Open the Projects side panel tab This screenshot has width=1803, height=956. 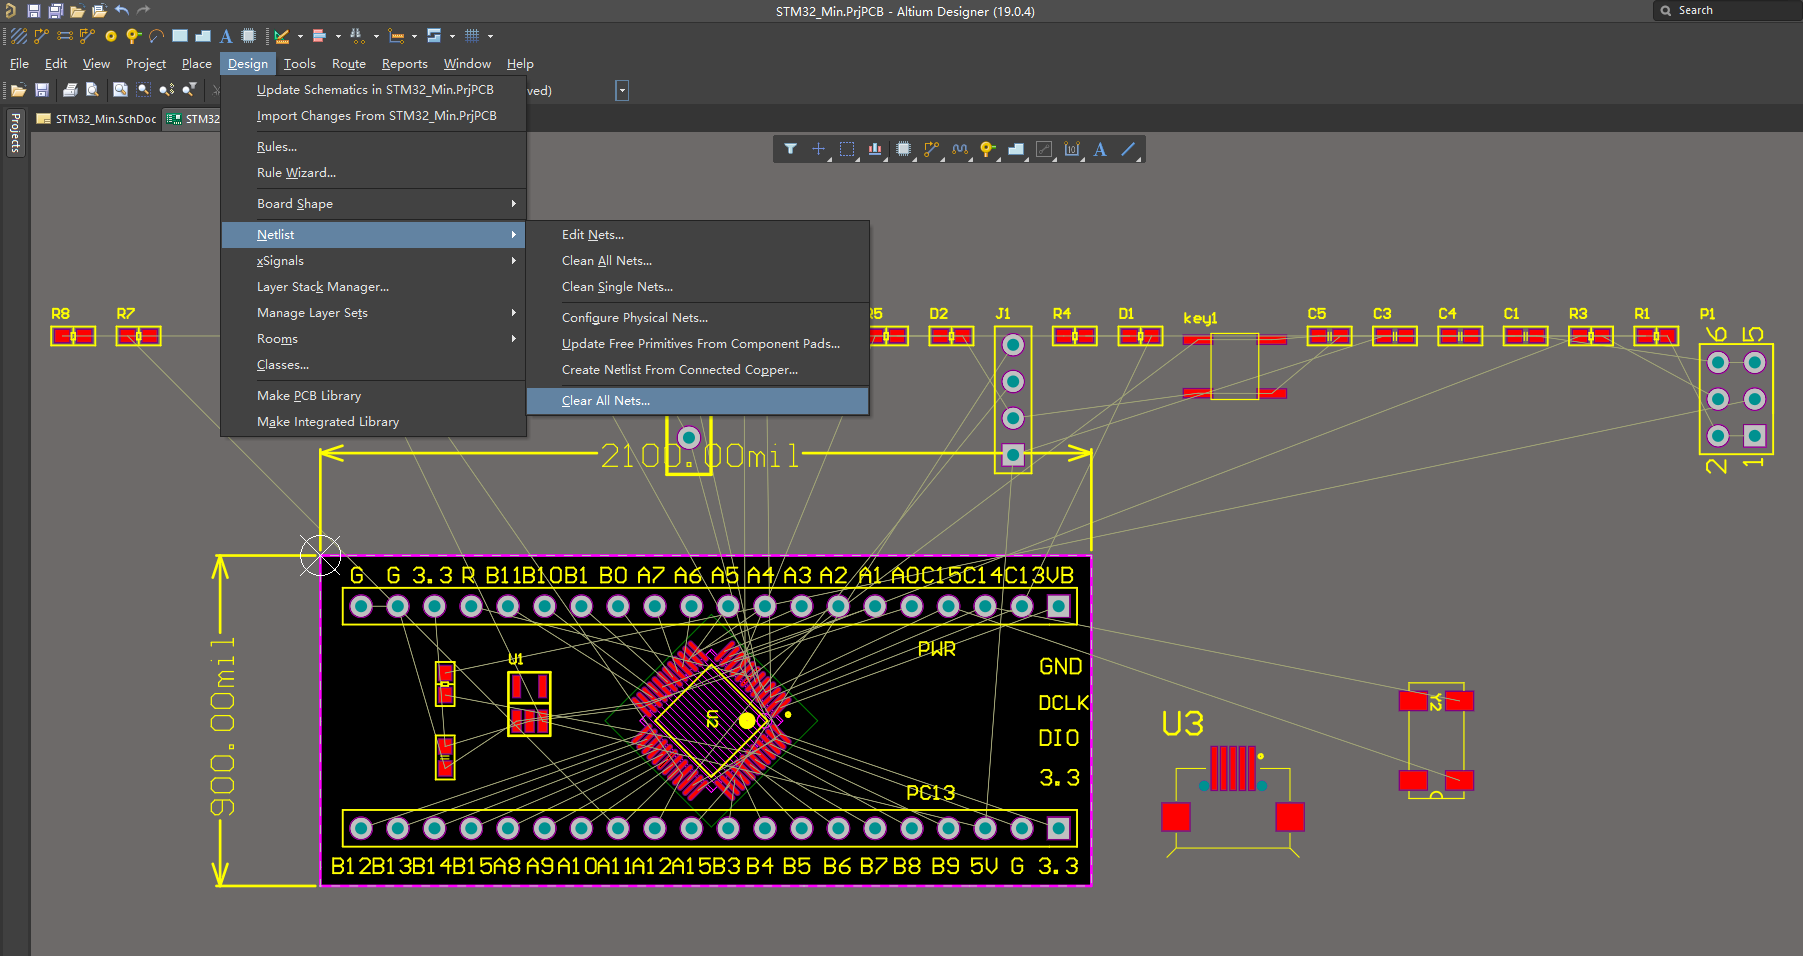point(15,132)
